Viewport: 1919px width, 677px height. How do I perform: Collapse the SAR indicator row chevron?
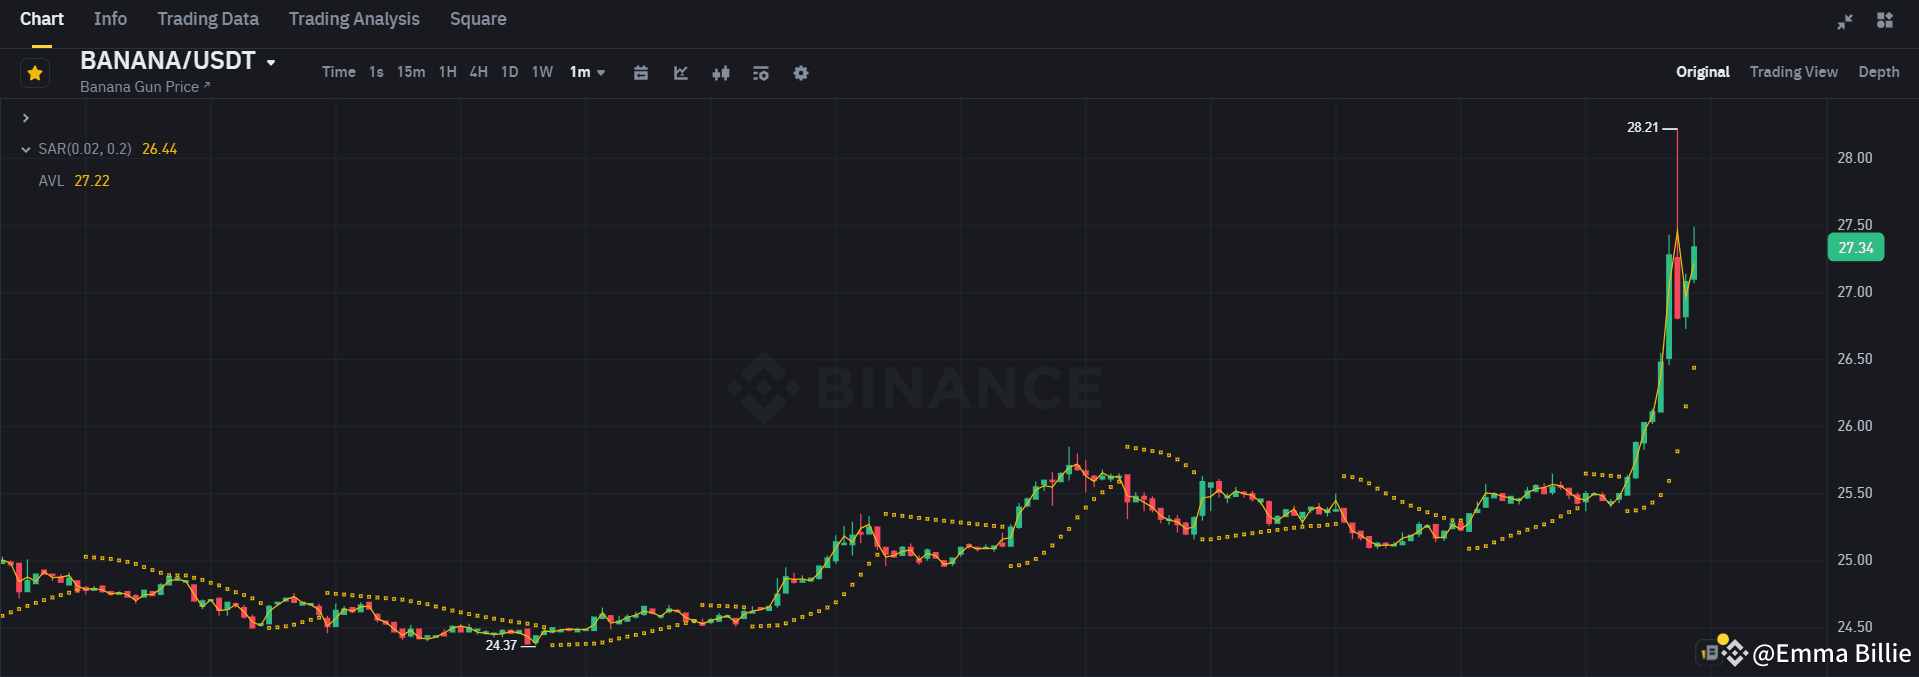[x=25, y=148]
